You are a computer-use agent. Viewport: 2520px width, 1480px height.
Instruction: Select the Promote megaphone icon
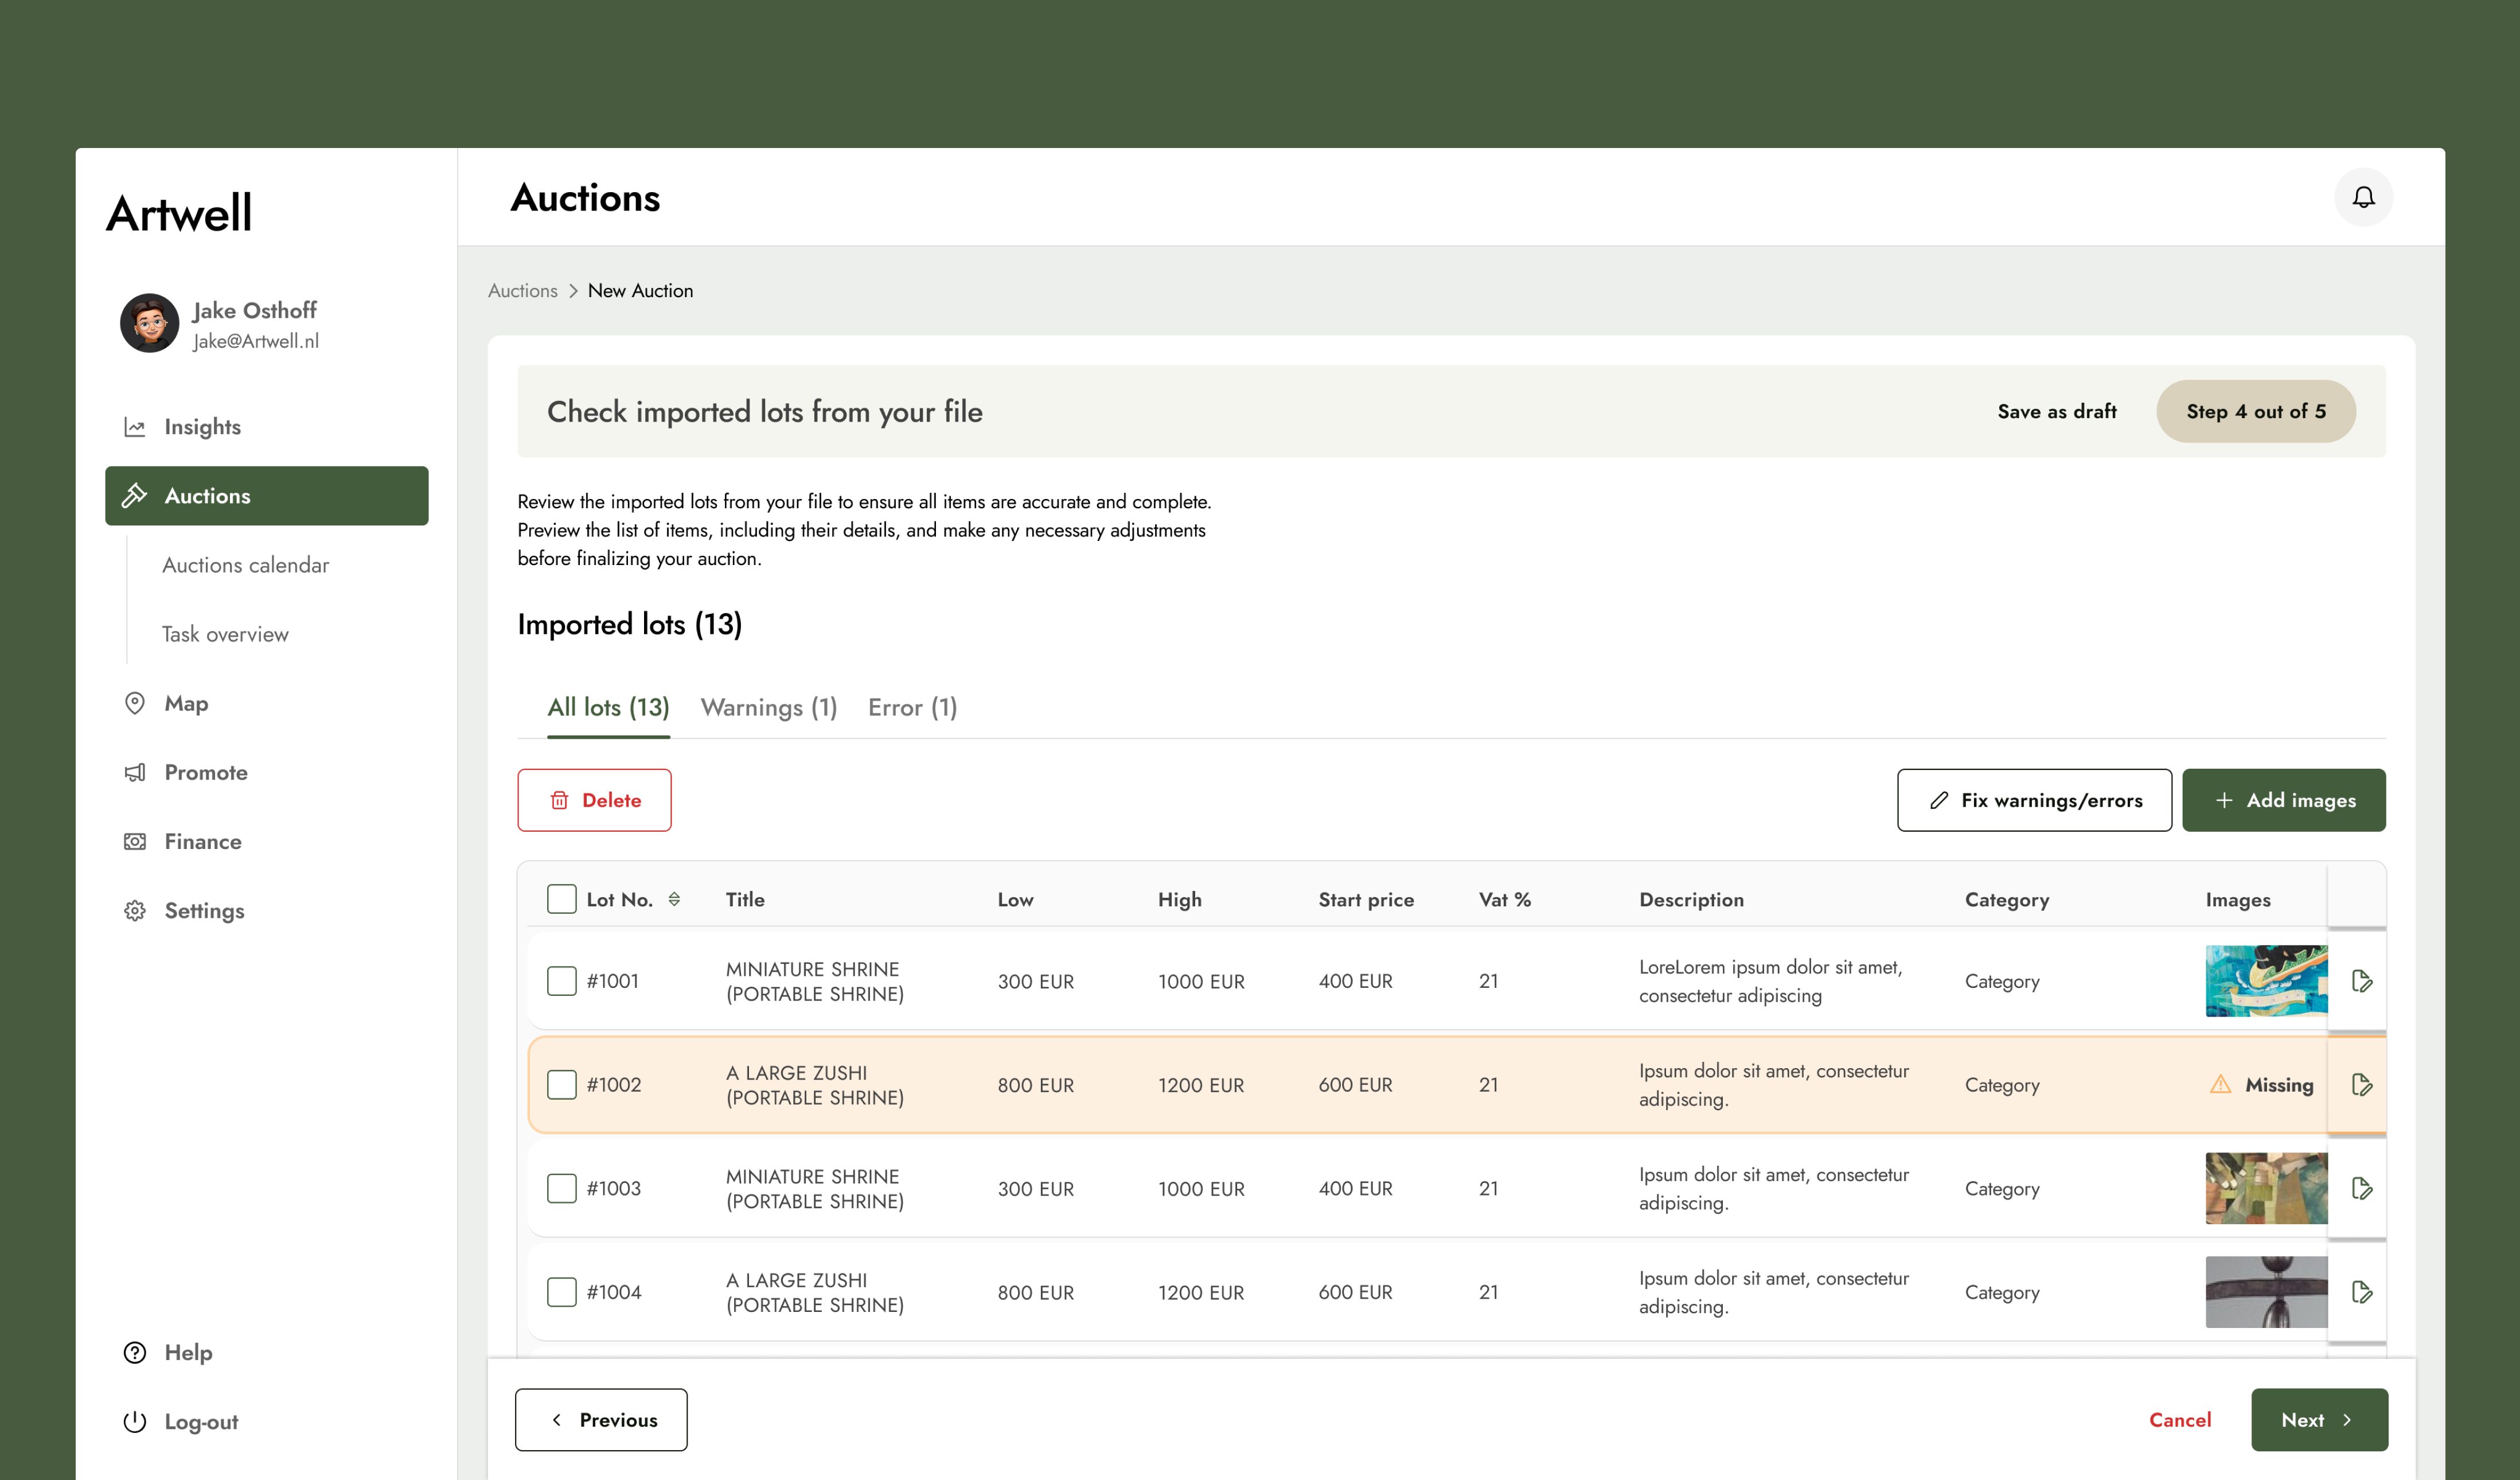tap(136, 771)
